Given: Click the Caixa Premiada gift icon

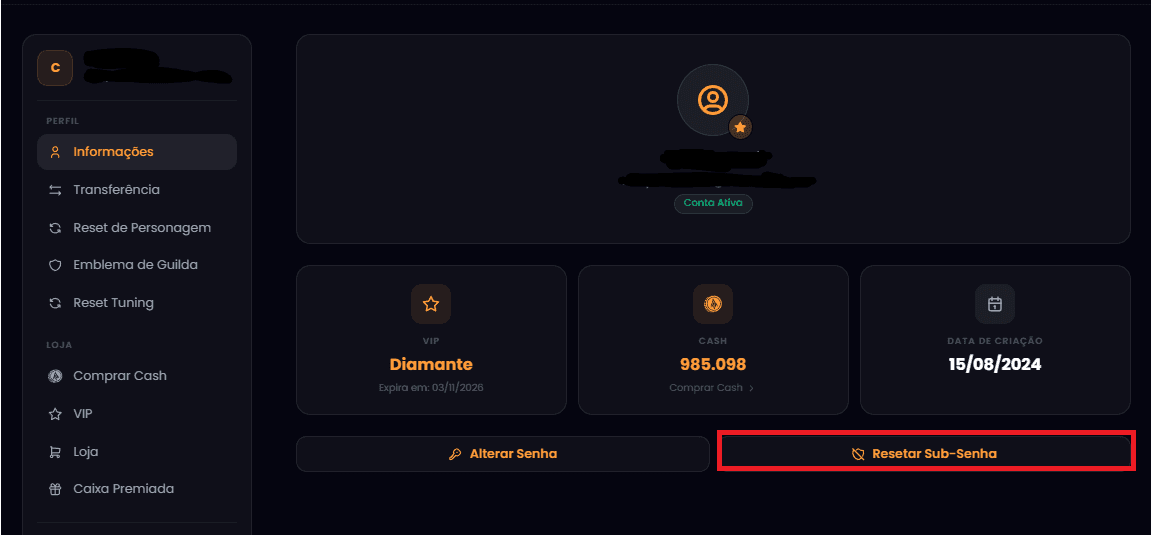Looking at the screenshot, I should [x=55, y=489].
